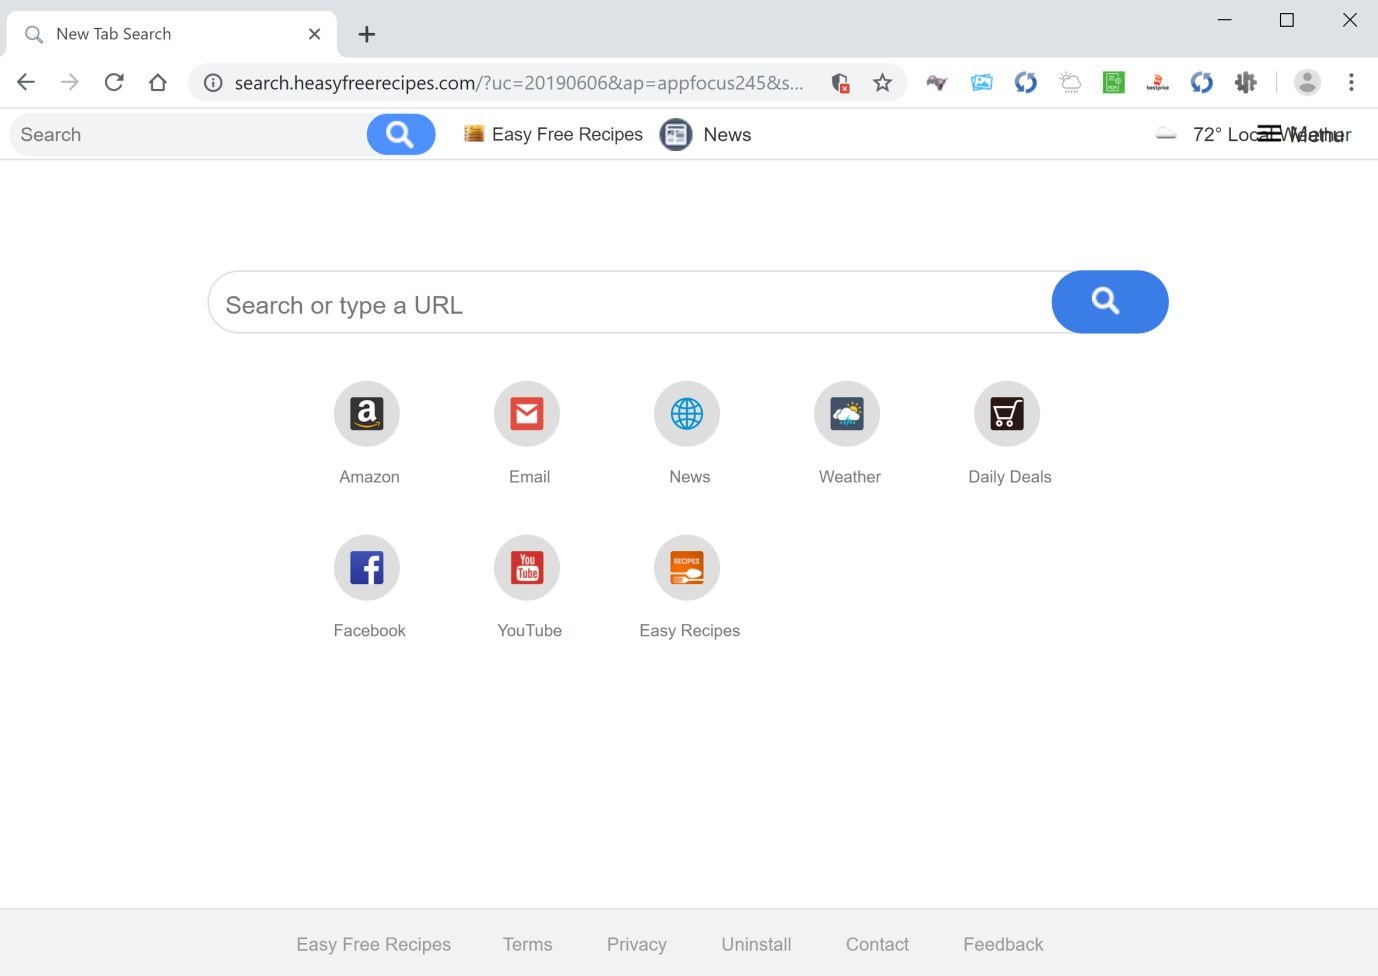Submit the main center search

1109,302
